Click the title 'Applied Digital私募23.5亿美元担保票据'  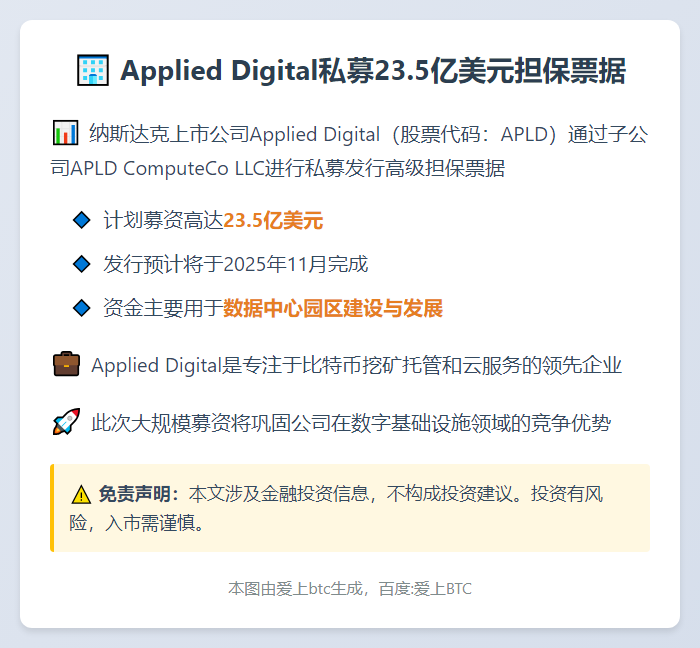[373, 71]
